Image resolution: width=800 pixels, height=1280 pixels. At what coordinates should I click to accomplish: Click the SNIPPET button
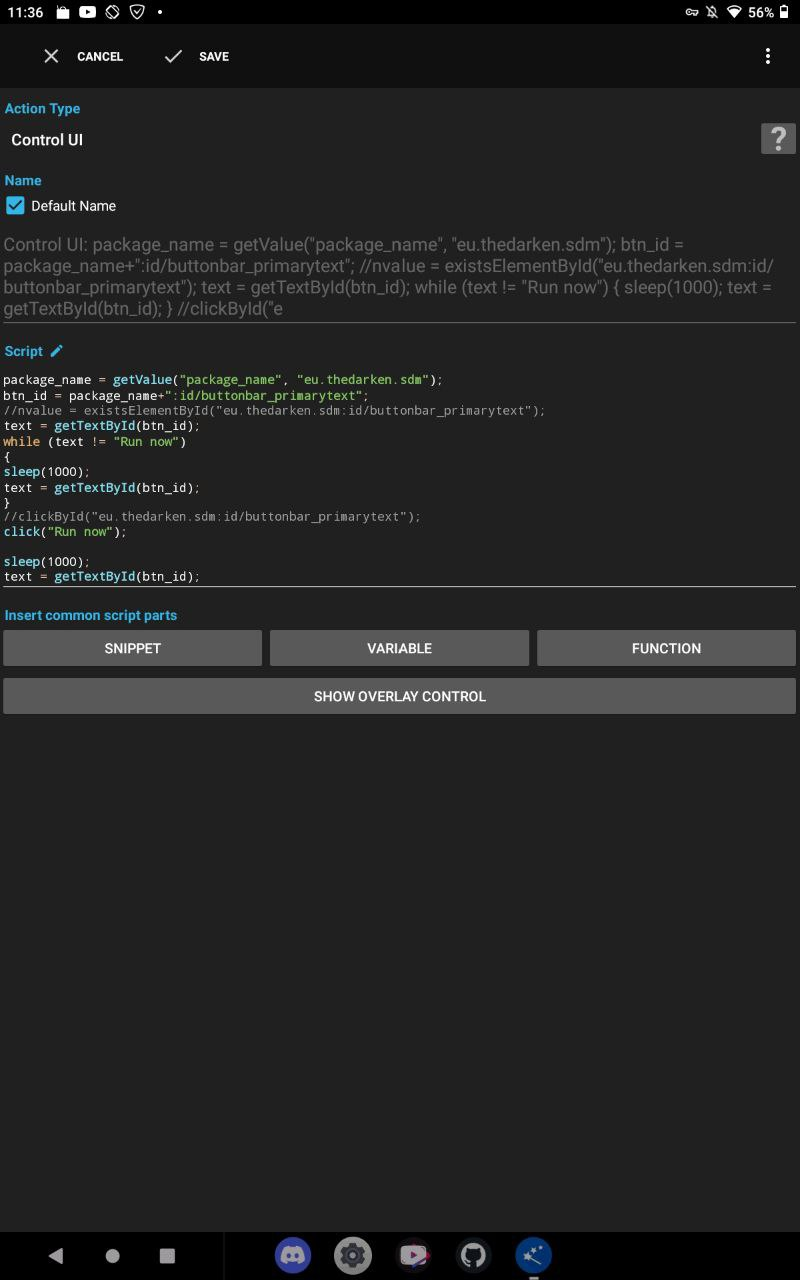[x=133, y=648]
